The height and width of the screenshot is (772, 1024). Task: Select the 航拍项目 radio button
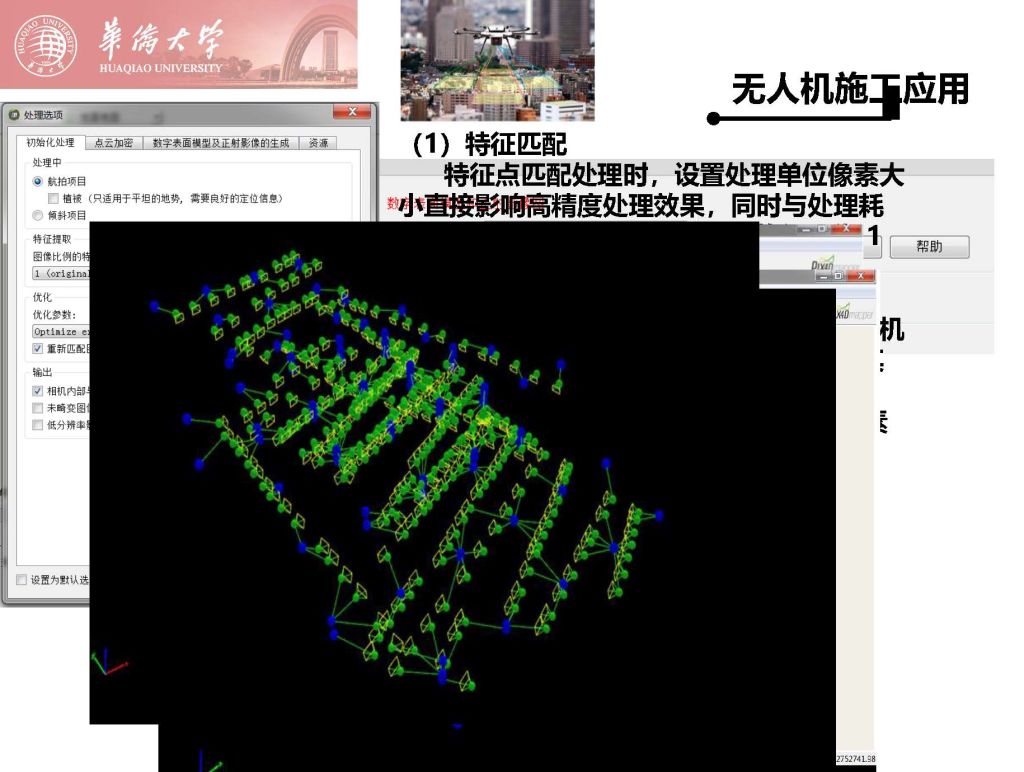point(38,181)
